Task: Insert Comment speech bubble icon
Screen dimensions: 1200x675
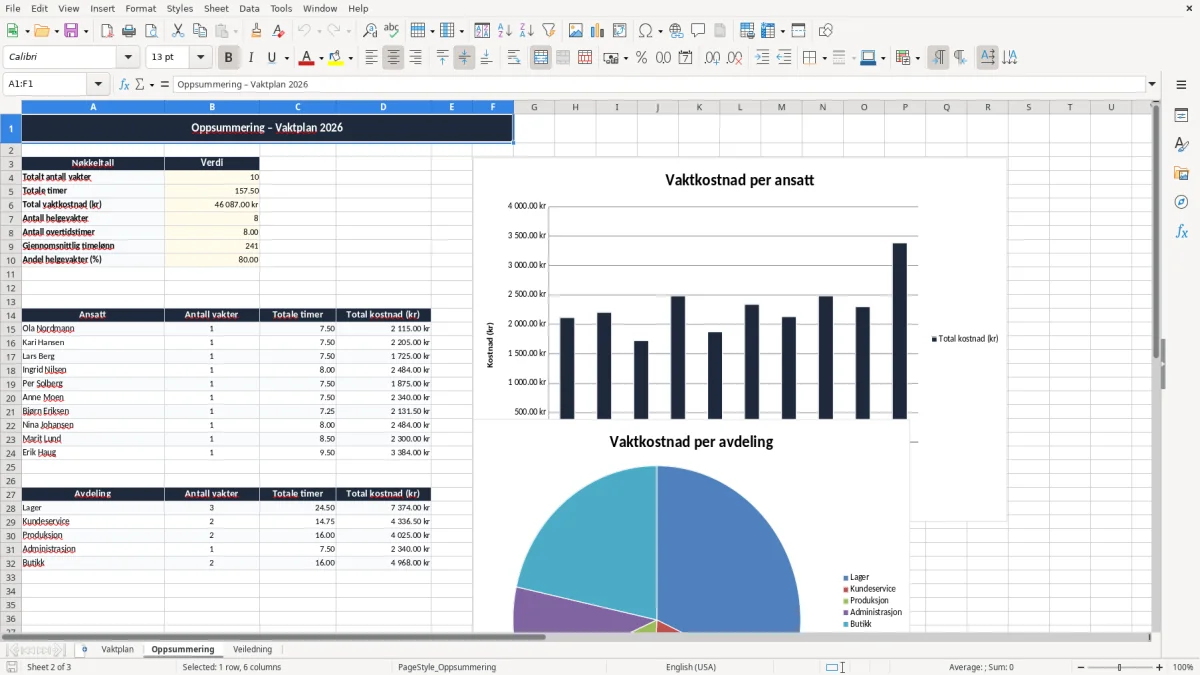Action: tap(698, 31)
